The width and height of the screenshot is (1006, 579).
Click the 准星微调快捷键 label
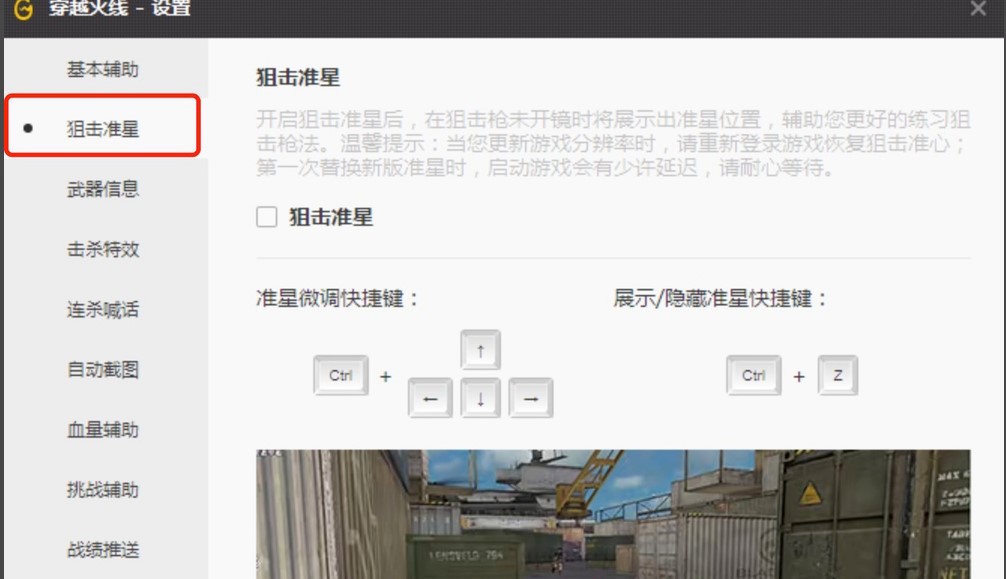(337, 298)
